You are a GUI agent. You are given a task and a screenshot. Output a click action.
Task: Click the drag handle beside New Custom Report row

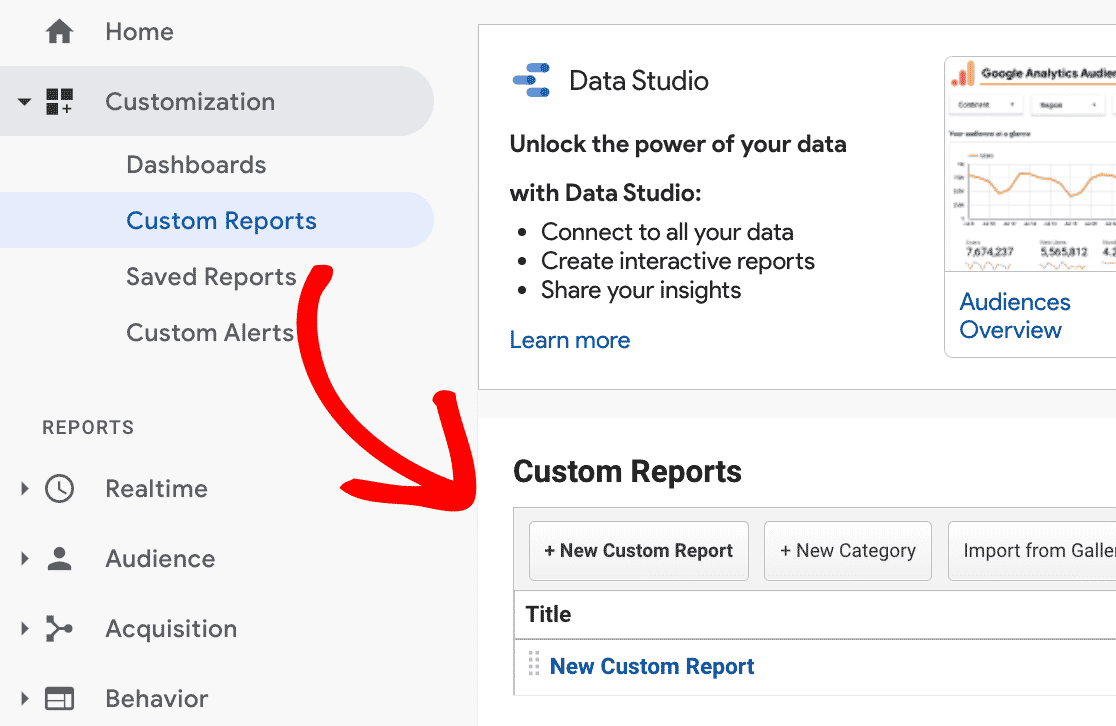[533, 663]
